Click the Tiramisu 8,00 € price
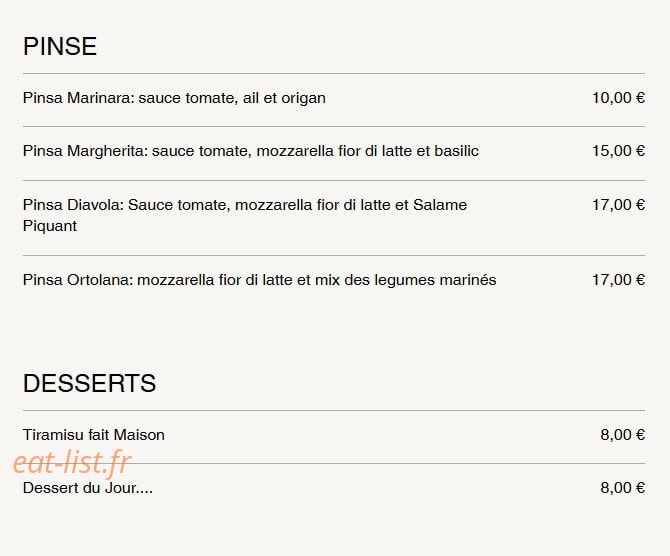This screenshot has width=670, height=556. click(623, 435)
